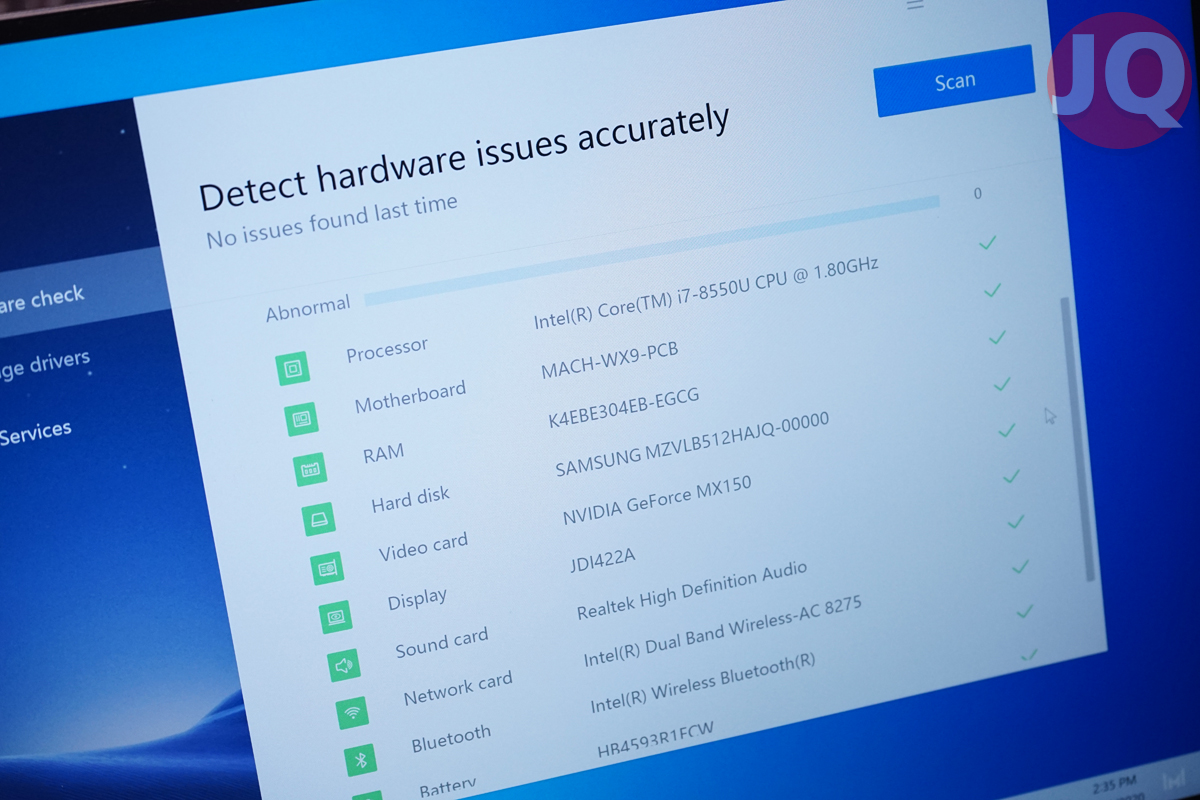Click the Motherboard row icon
The height and width of the screenshot is (800, 1200).
[301, 419]
